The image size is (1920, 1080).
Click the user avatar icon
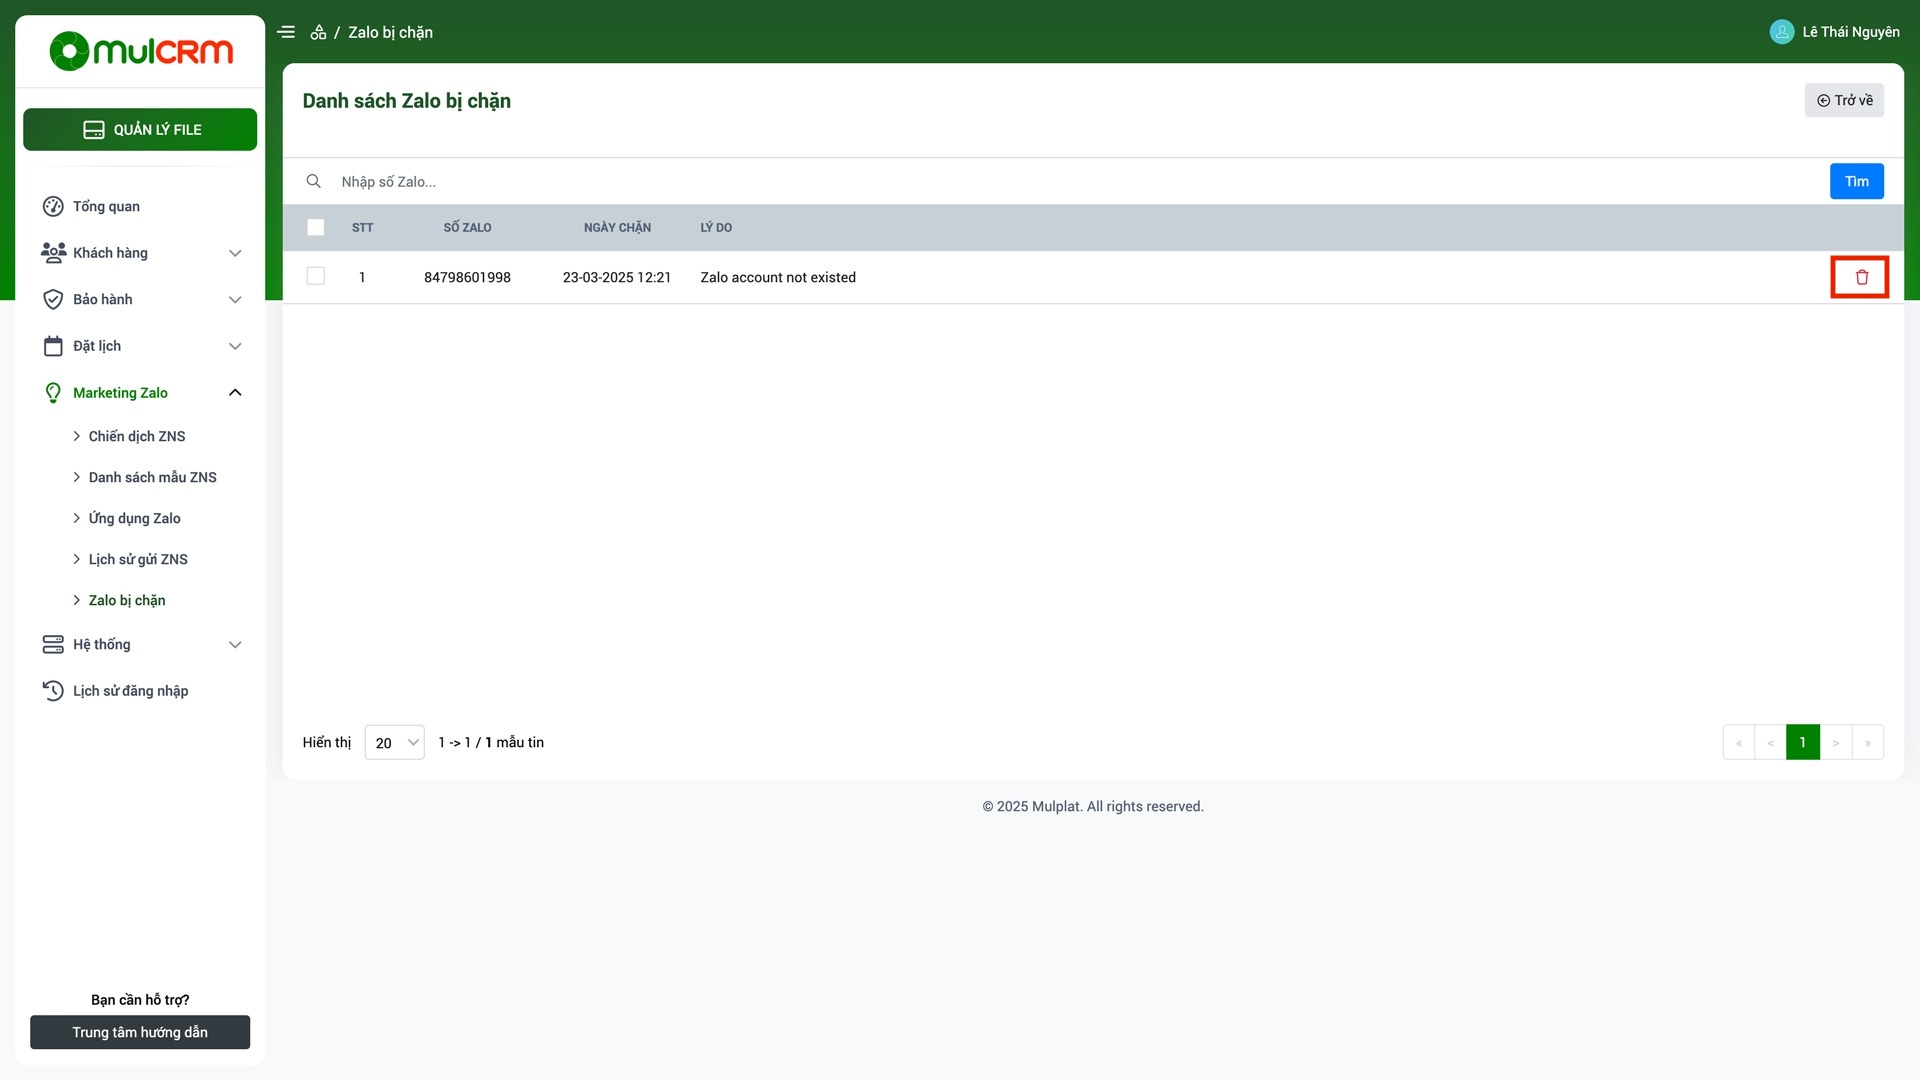(1781, 32)
